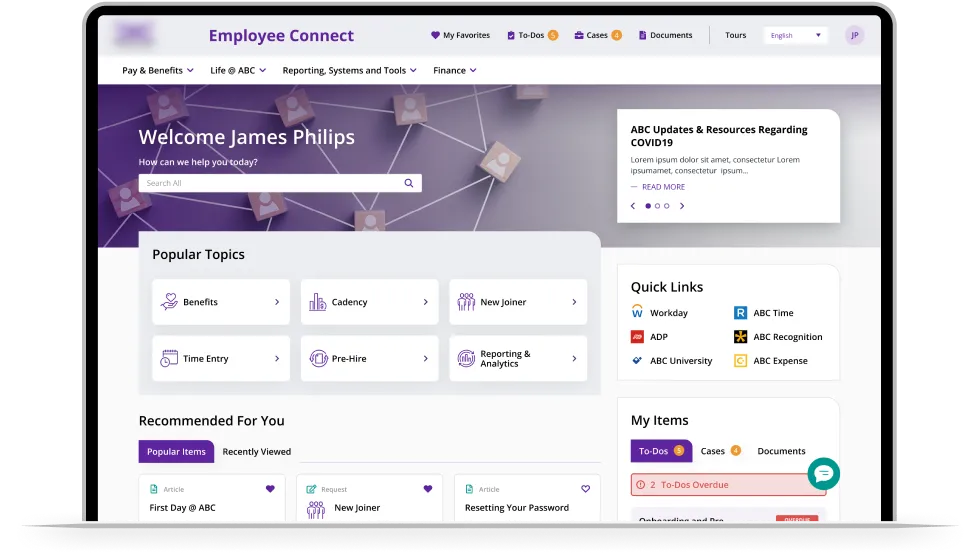Click Tours in header
The image size is (980, 554).
(736, 35)
